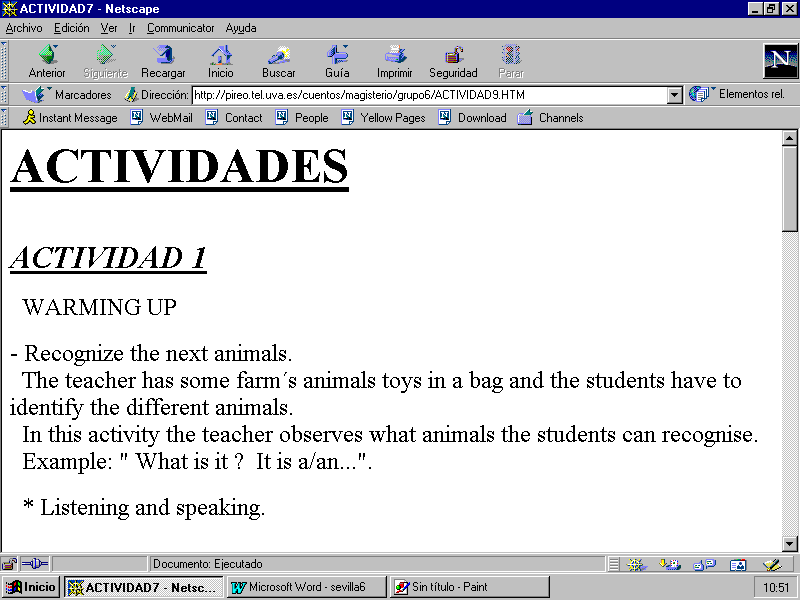
Task: Click in the Dirección URL field
Action: [430, 95]
